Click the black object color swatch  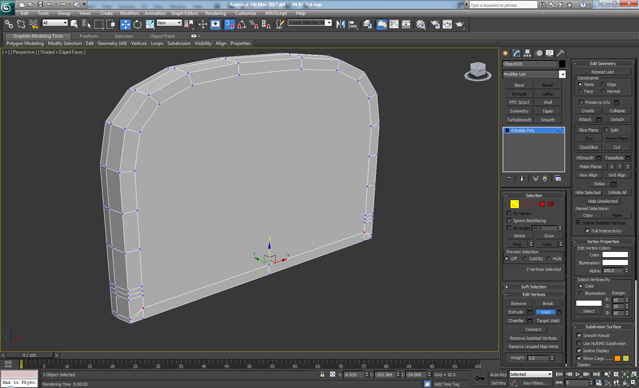562,64
